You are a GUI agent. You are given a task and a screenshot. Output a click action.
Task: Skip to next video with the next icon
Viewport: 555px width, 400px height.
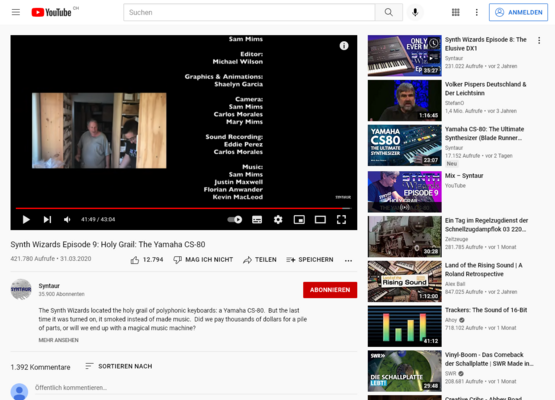pyautogui.click(x=47, y=219)
